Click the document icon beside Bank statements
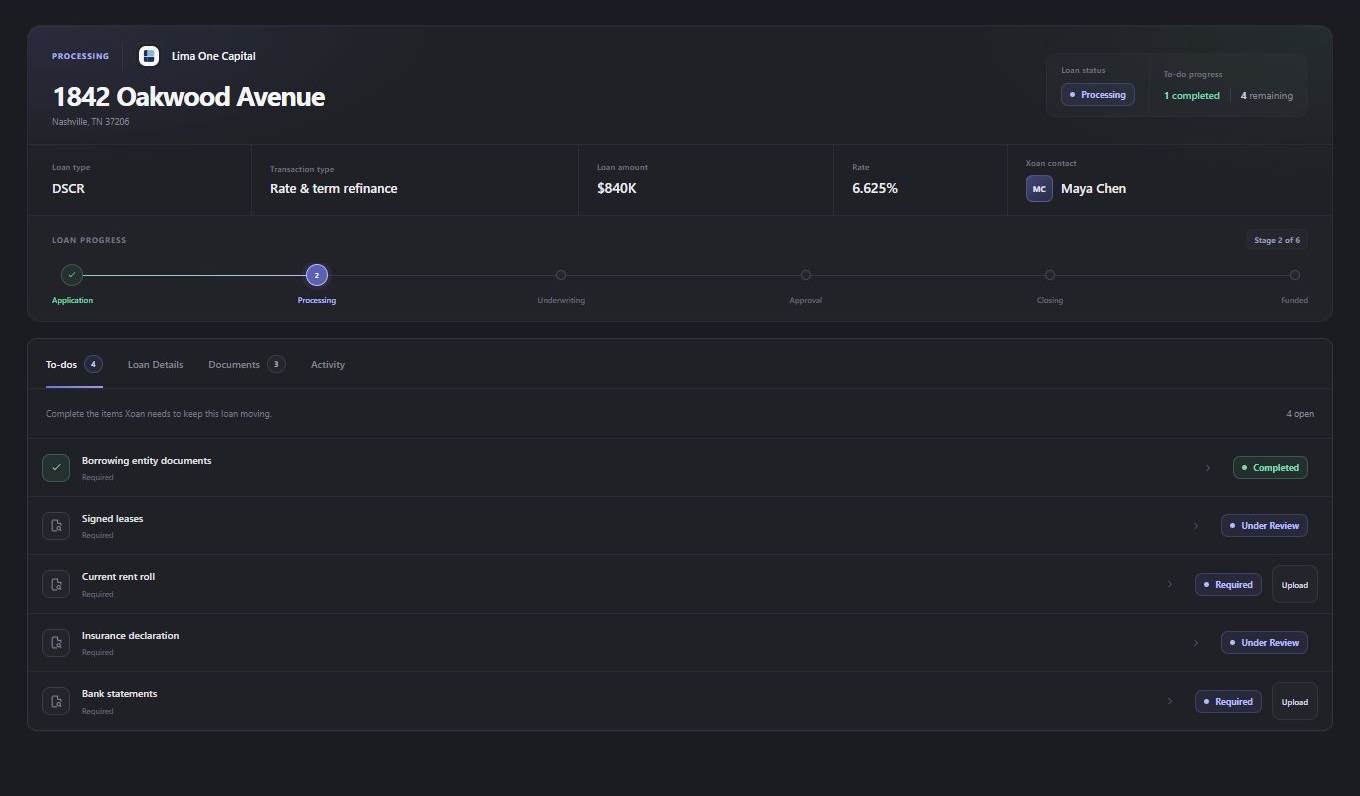1360x796 pixels. pos(56,701)
